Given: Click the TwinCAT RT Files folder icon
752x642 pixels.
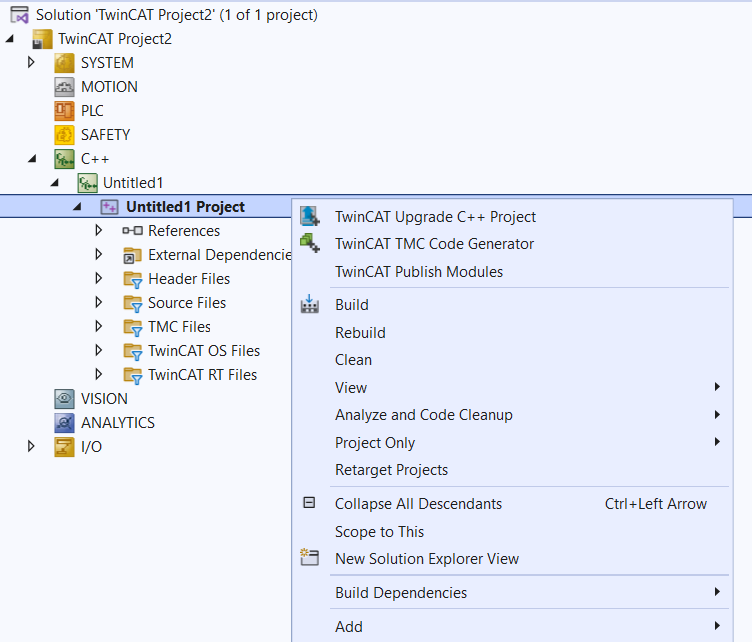Looking at the screenshot, I should click(x=132, y=375).
